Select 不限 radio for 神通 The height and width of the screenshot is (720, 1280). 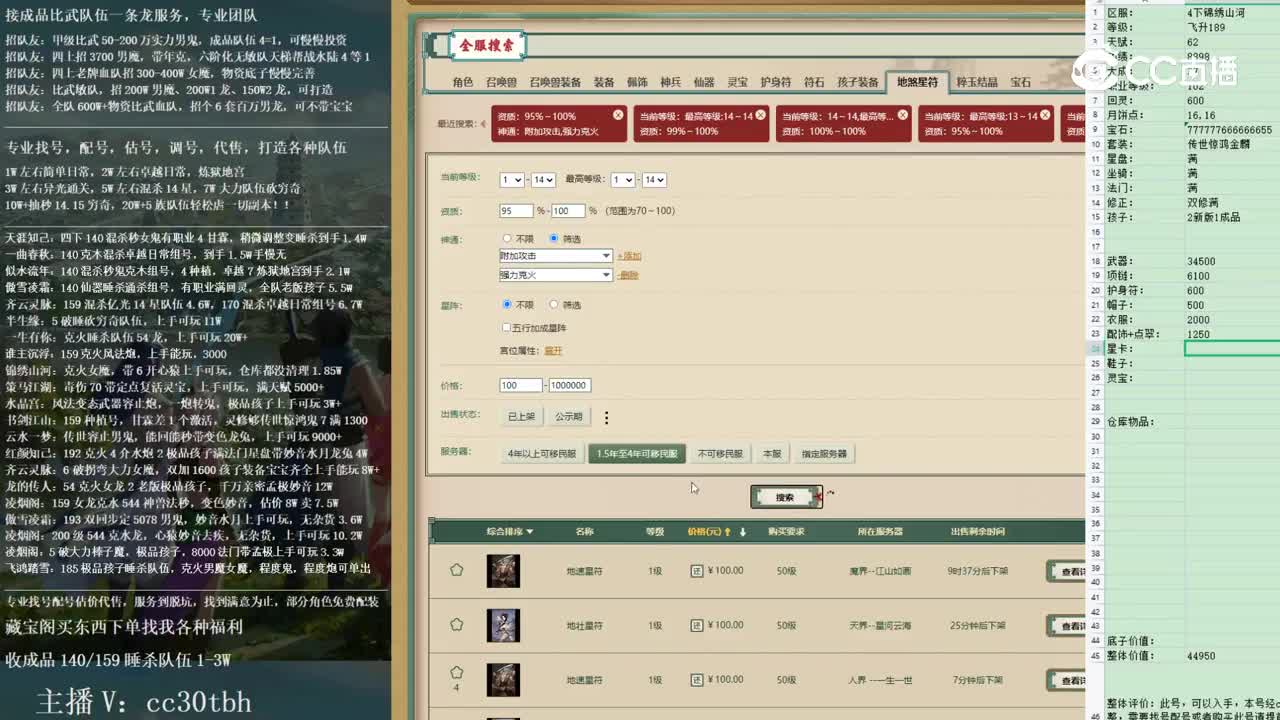(x=507, y=239)
